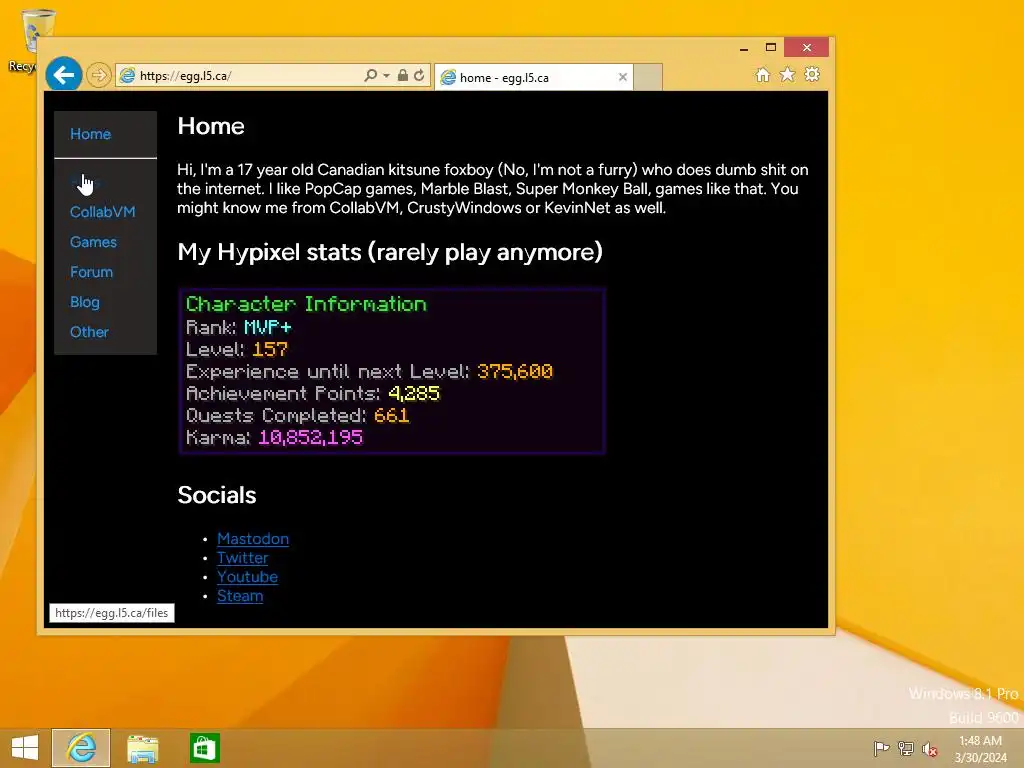Click Internet Explorer taskbar icon
This screenshot has width=1024, height=768.
click(81, 748)
